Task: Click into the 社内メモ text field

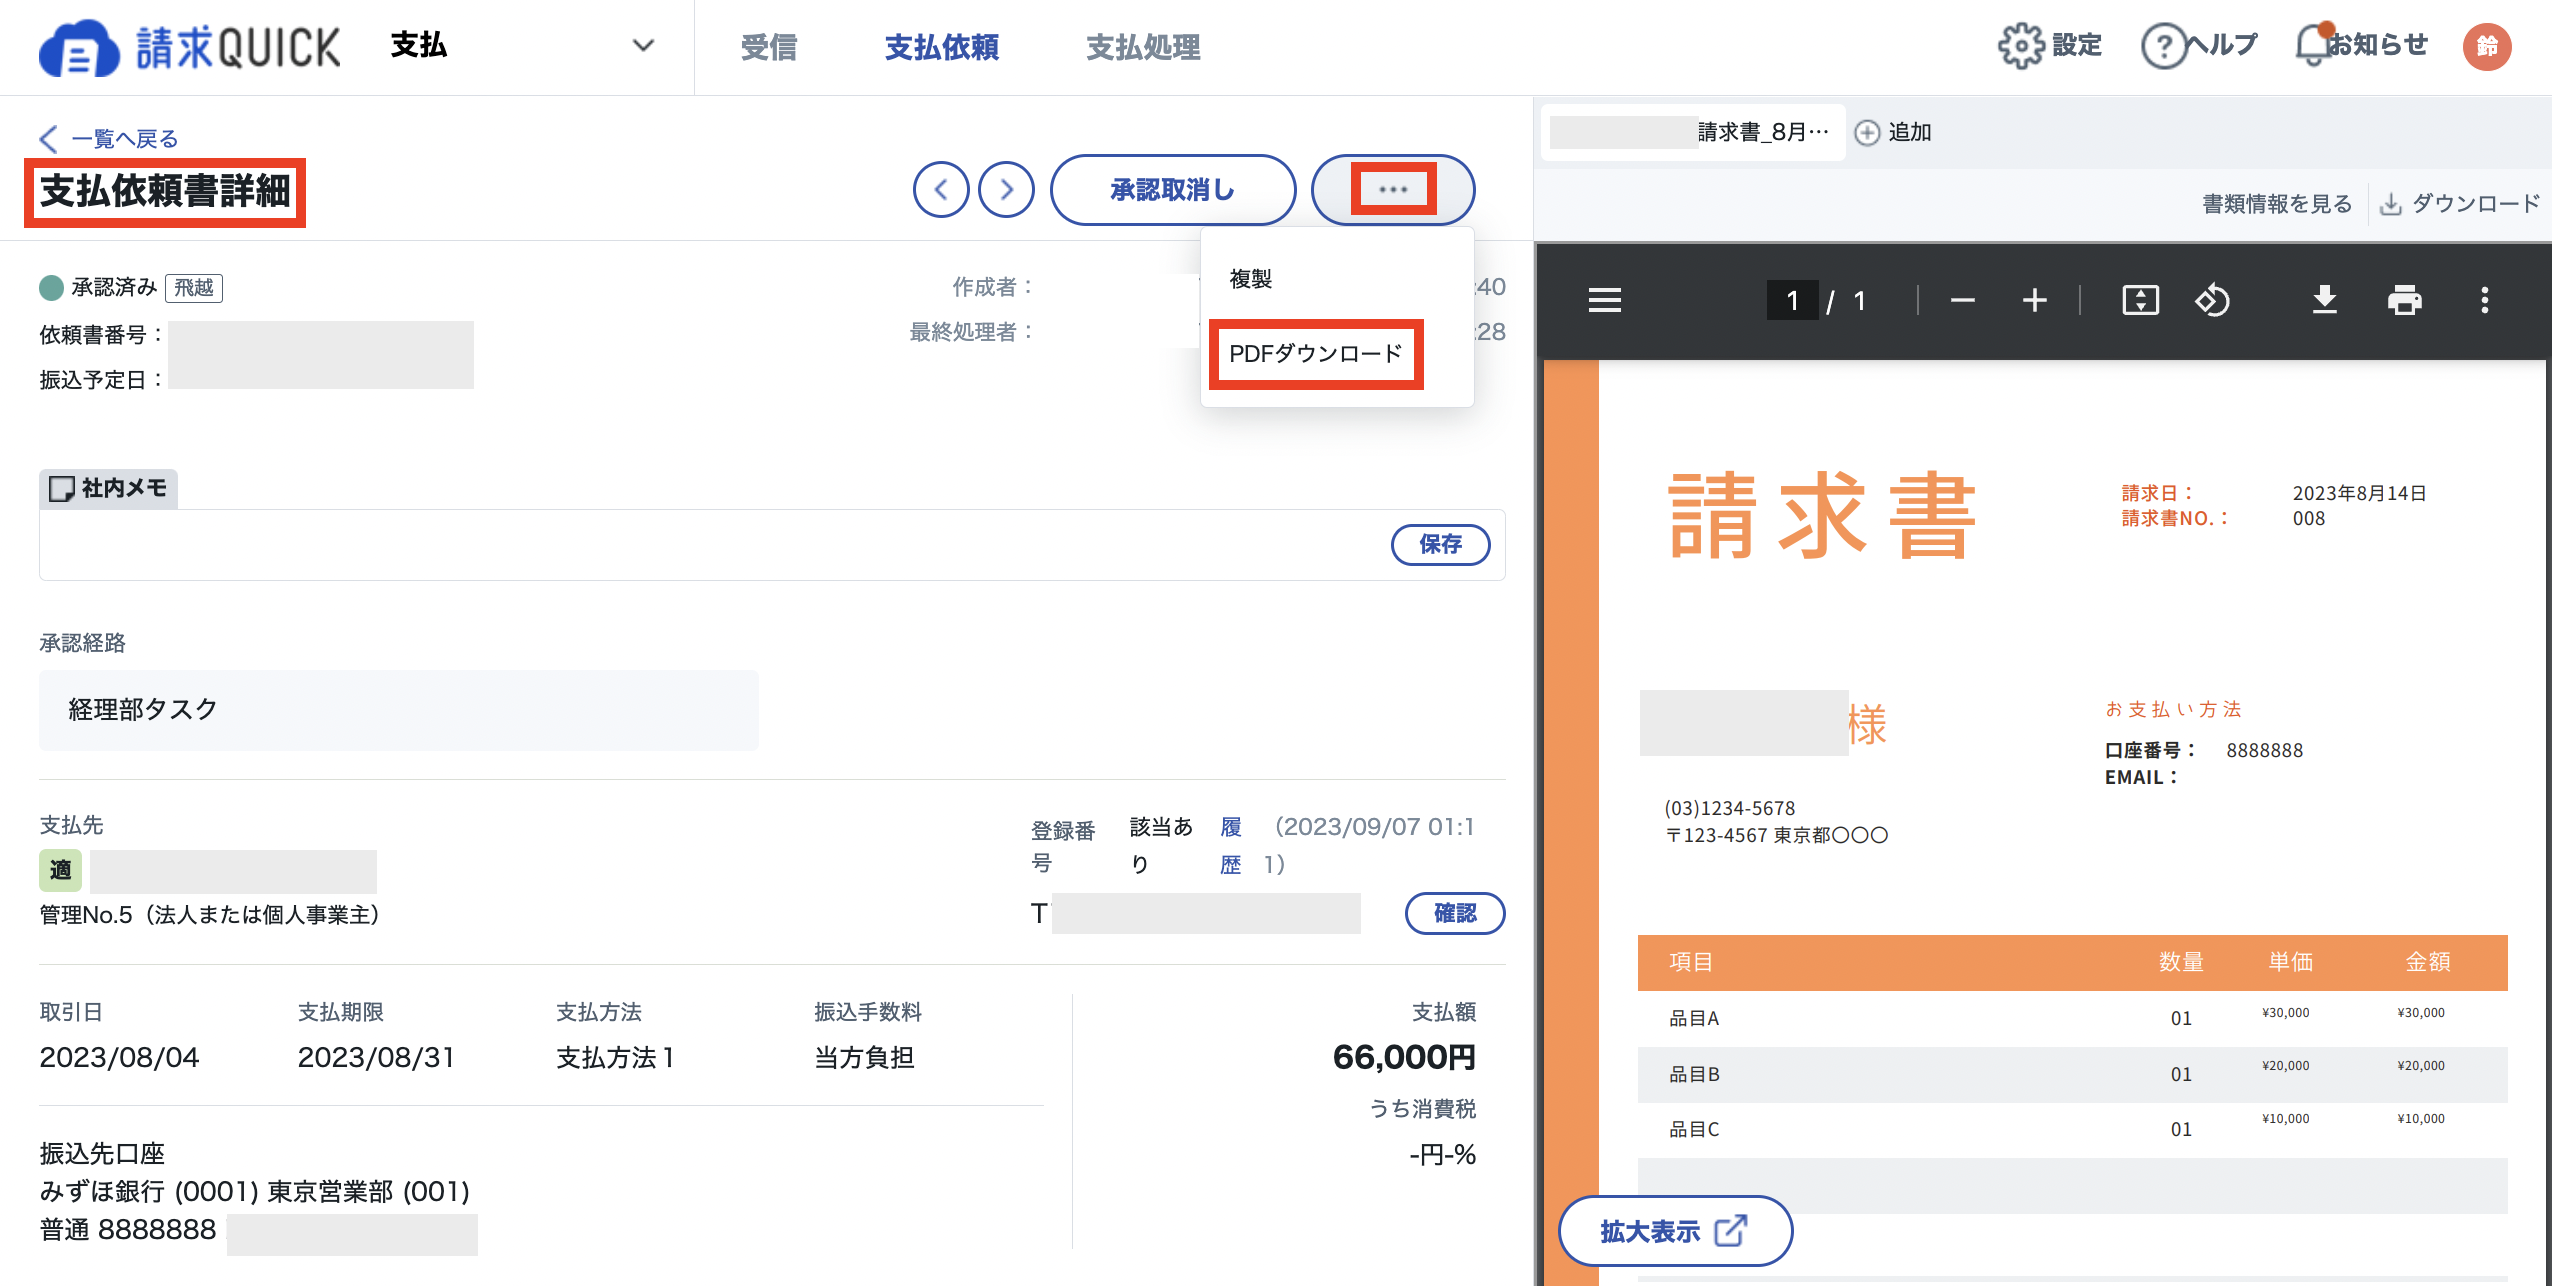Action: pos(712,545)
